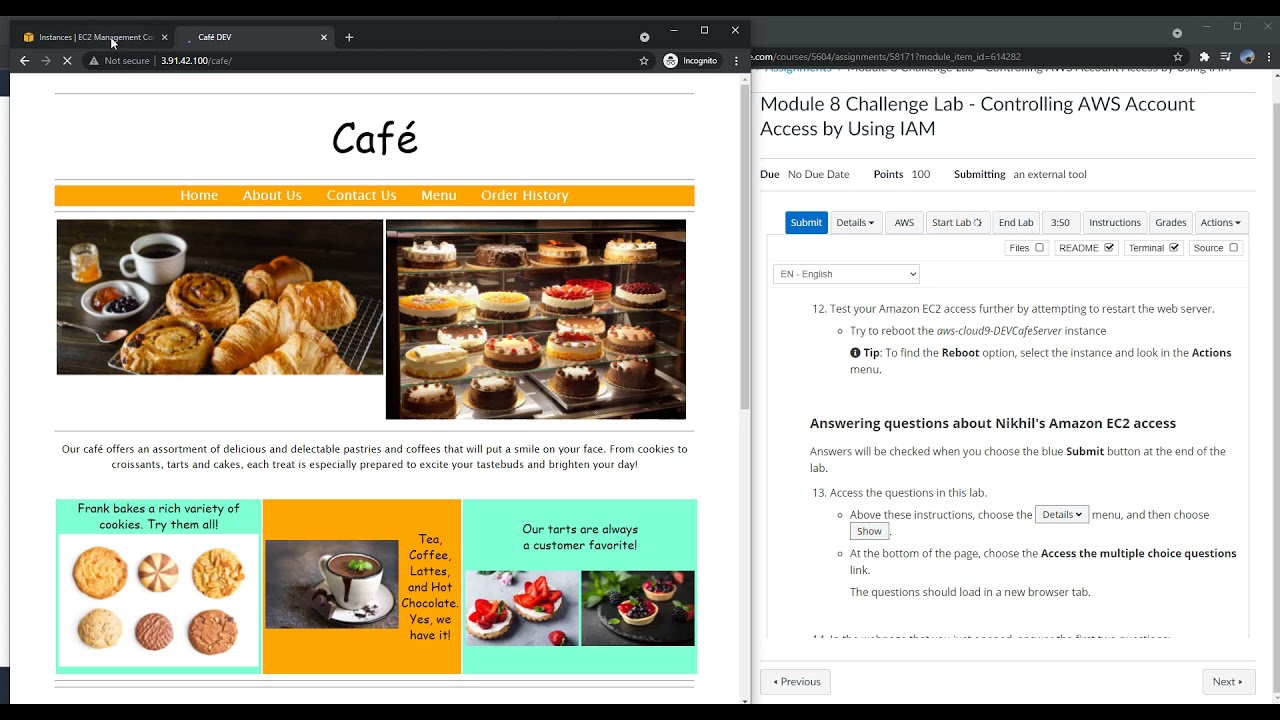
Task: Click the forward navigation arrow
Action: click(46, 61)
